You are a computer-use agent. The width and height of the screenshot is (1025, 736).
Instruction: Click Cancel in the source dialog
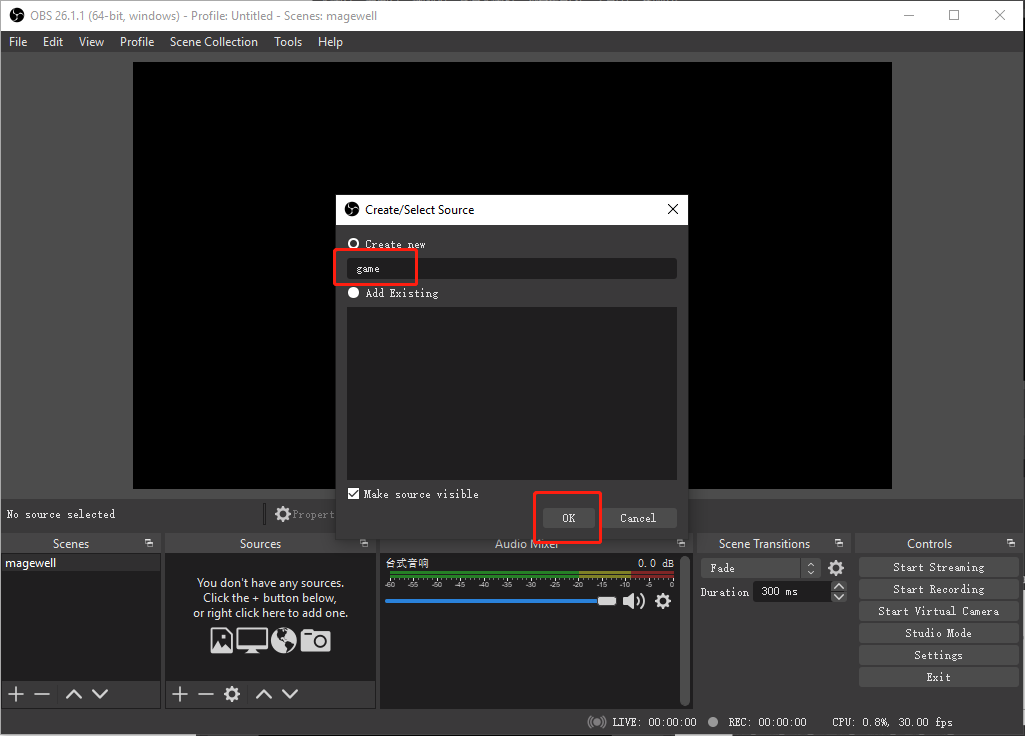coord(638,518)
